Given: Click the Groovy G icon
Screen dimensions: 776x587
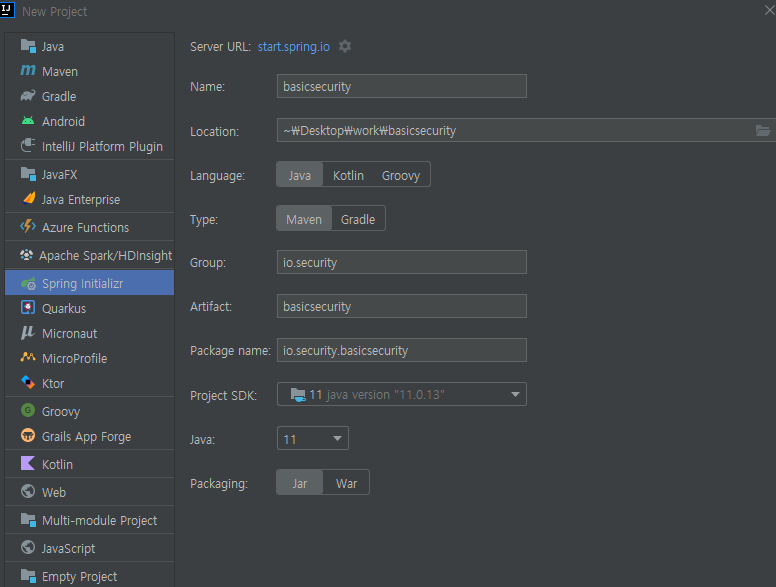Looking at the screenshot, I should (28, 410).
